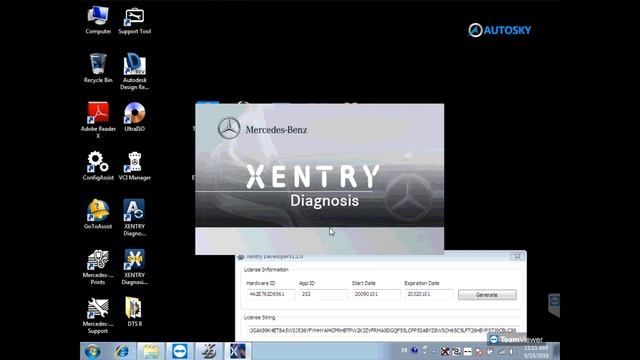Open the ConfigAssist shortcut
This screenshot has width=640, height=360.
pos(98,166)
